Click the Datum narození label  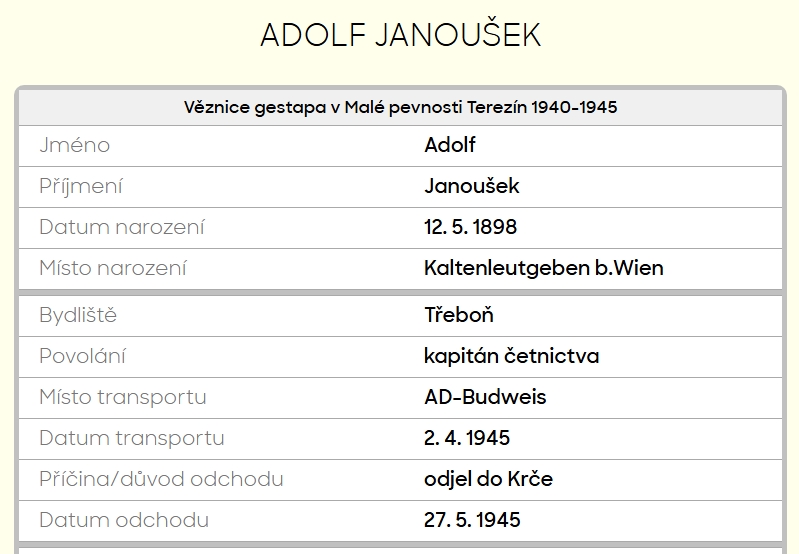coord(122,227)
